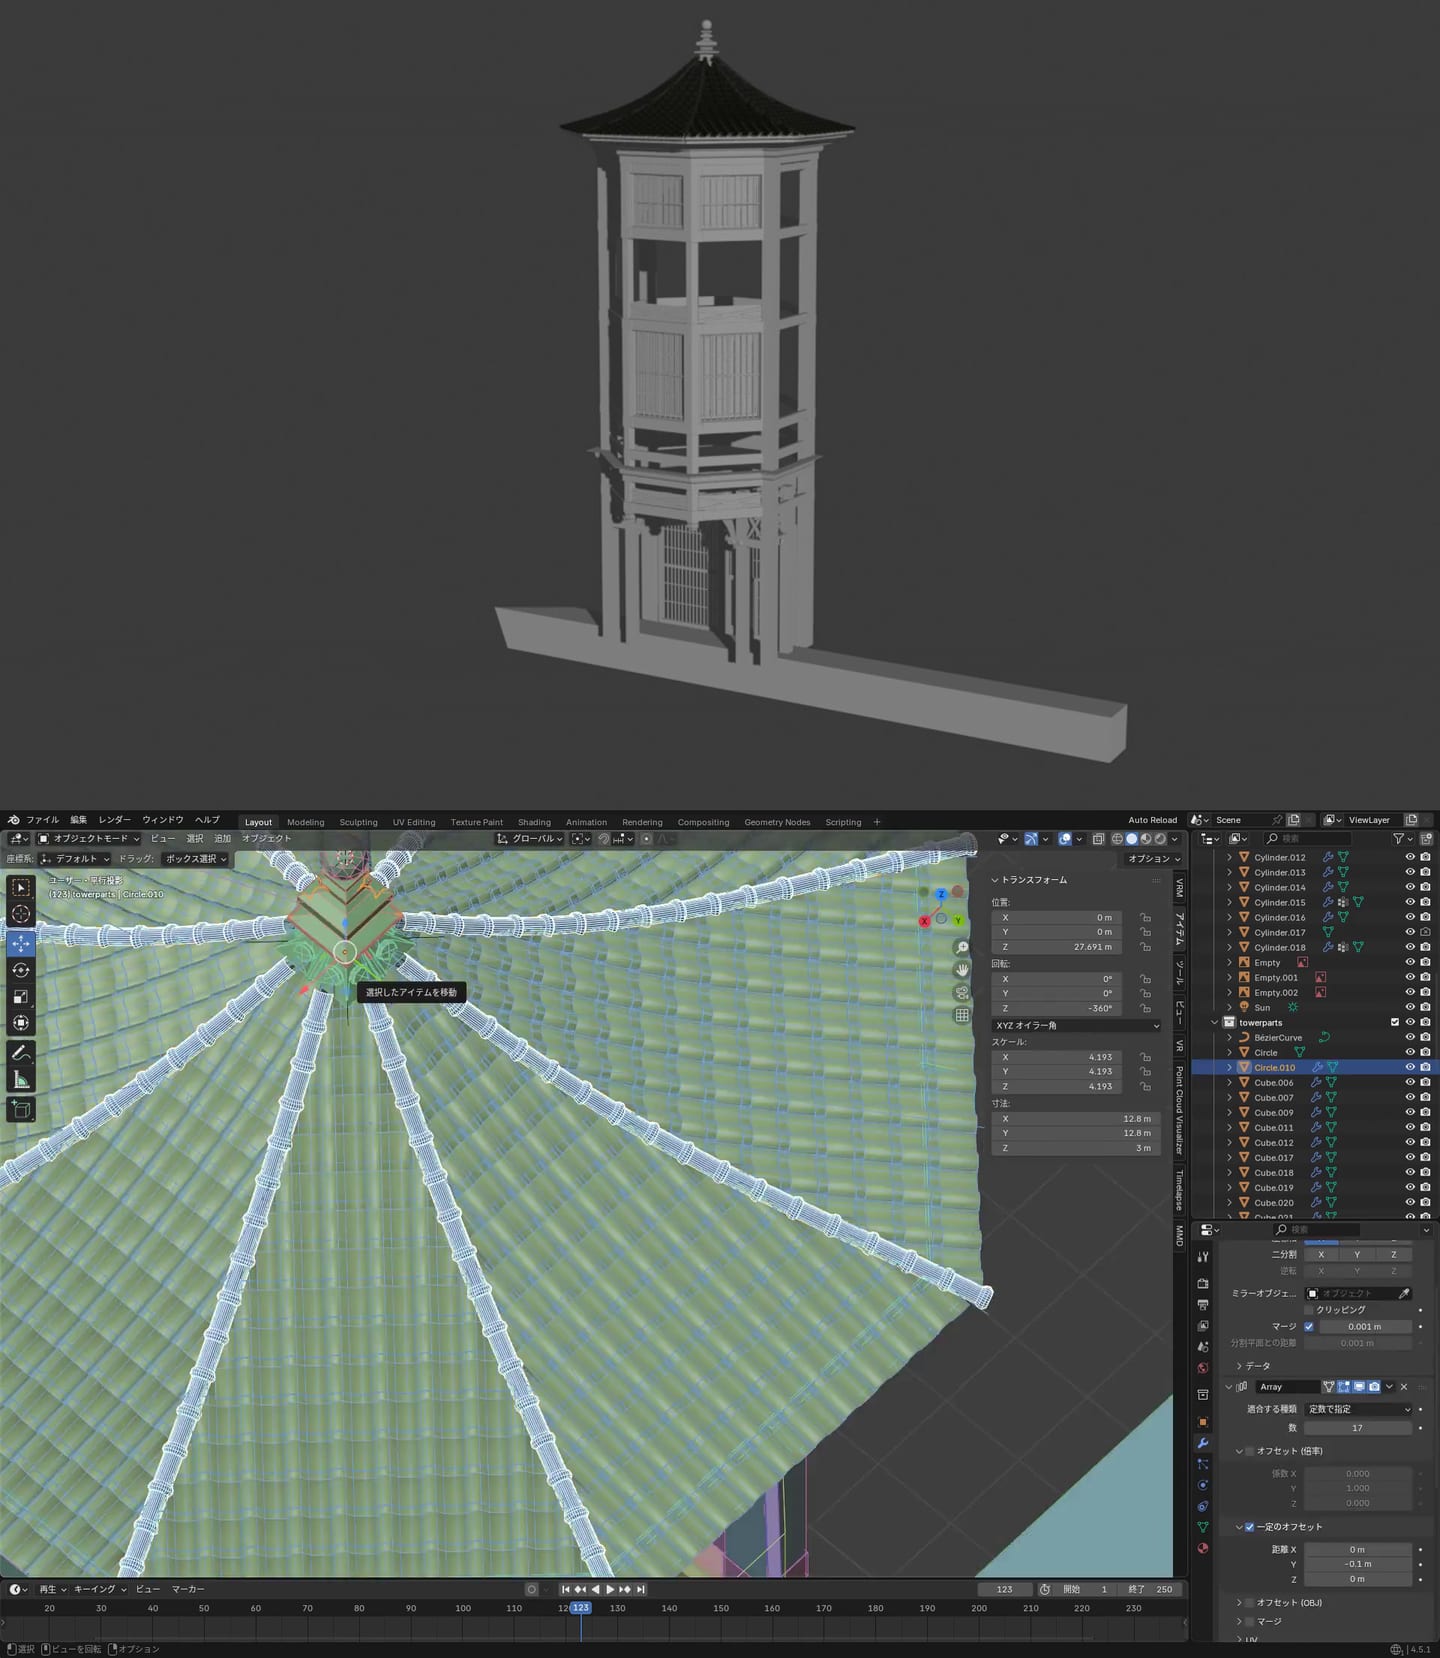Enable the Clipping checkbox
Screen dimensions: 1440x1658
pyautogui.click(x=1309, y=1310)
